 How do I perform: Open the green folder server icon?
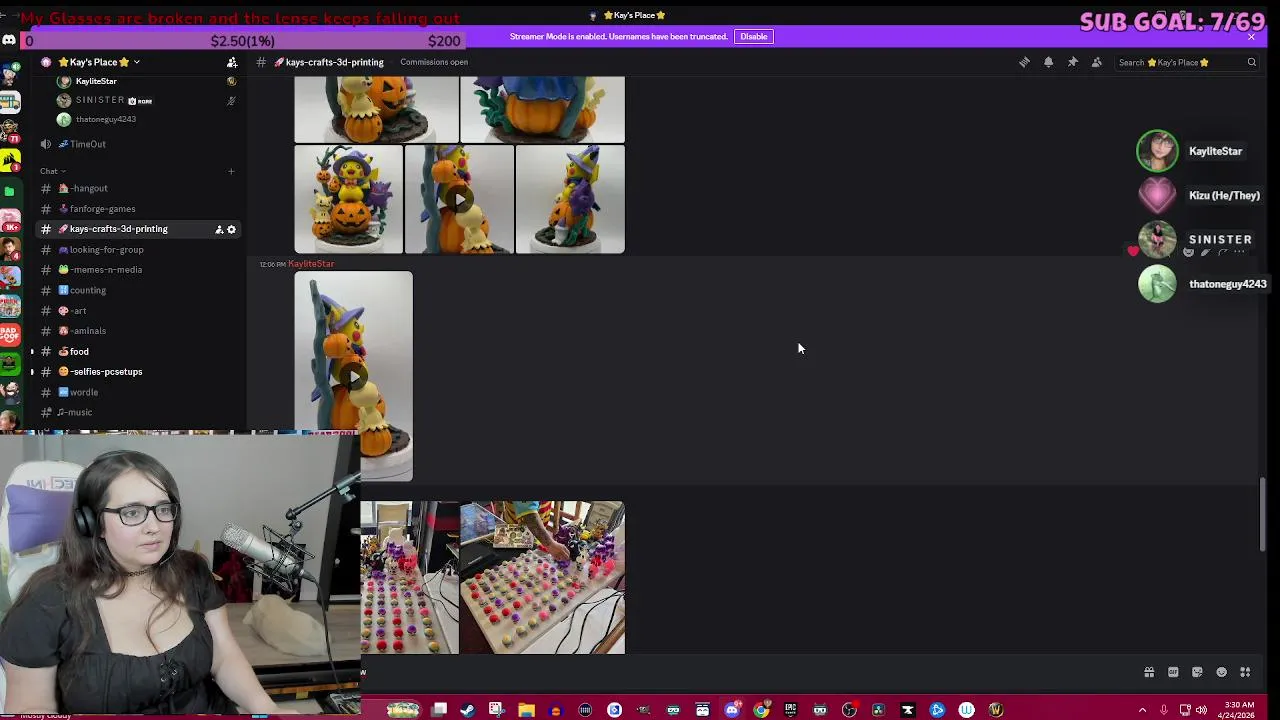pyautogui.click(x=10, y=191)
